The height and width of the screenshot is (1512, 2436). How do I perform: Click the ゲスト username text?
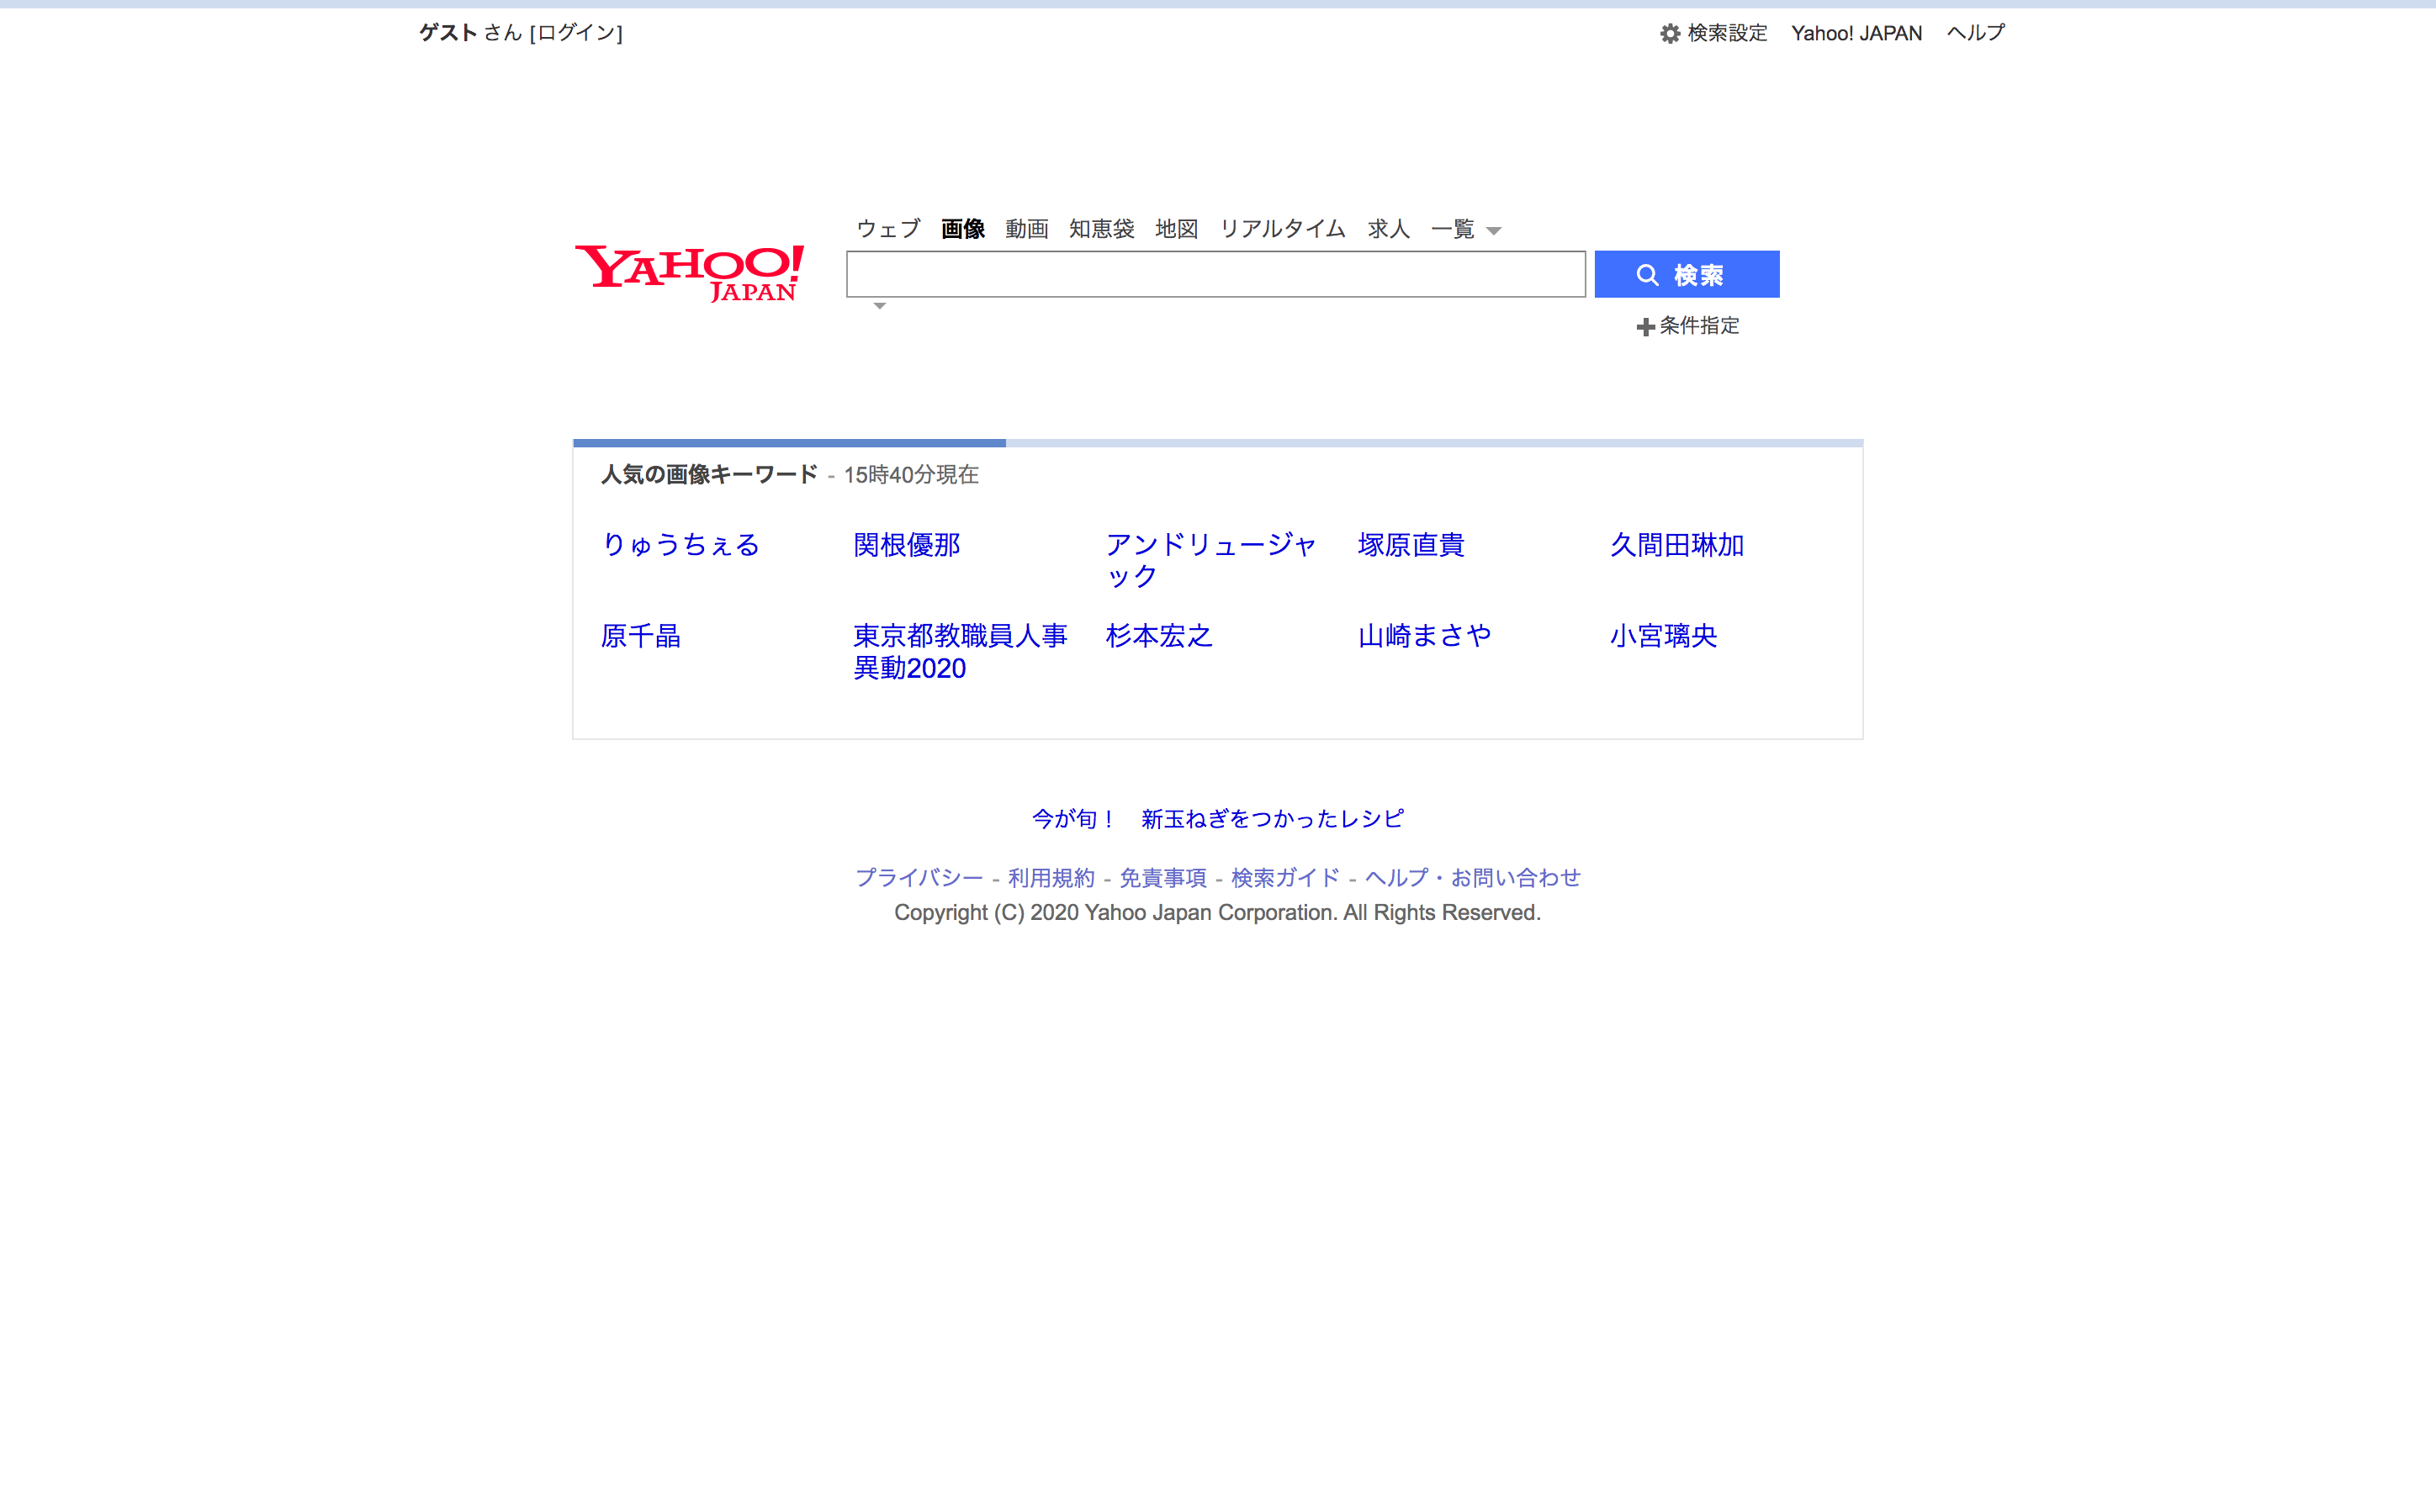click(448, 33)
